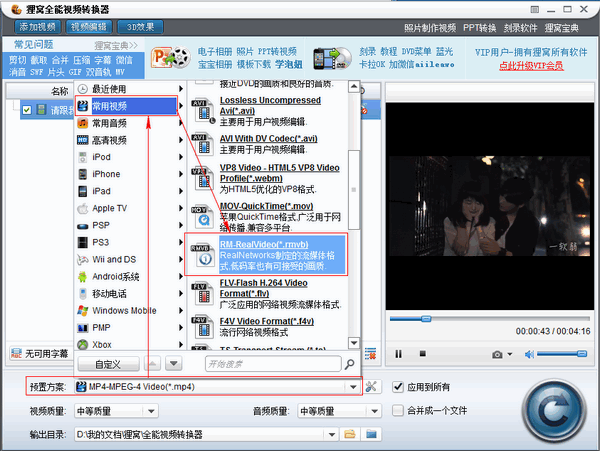Screen dimensions: 600x451
Task: Expand the Windows Mobile submenu arrow
Action: (181, 311)
